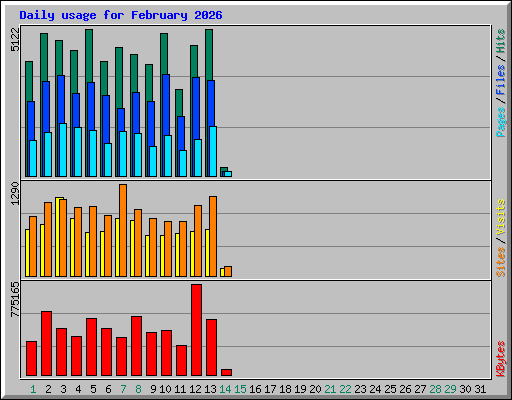This screenshot has height=400, width=512.
Task: Click day 8 on the x-axis
Action: coord(138,389)
